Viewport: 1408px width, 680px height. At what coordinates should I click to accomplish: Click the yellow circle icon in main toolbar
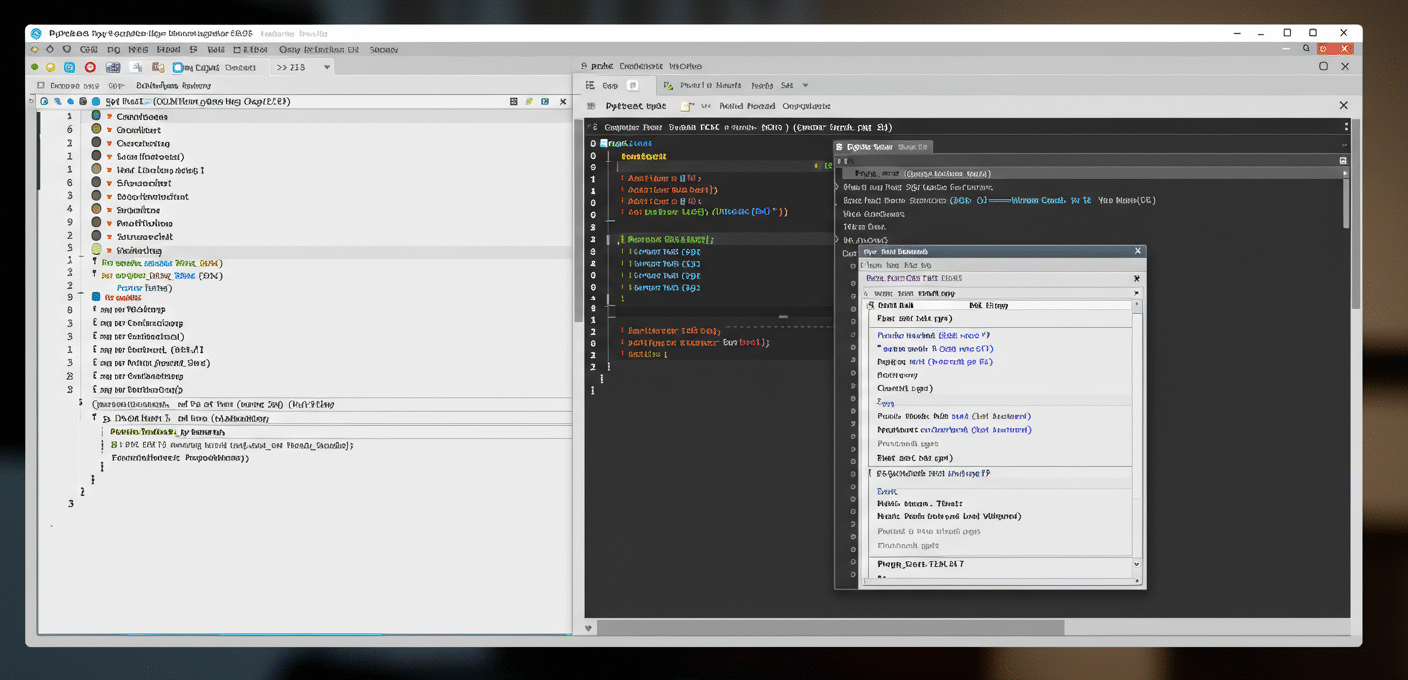pos(51,68)
